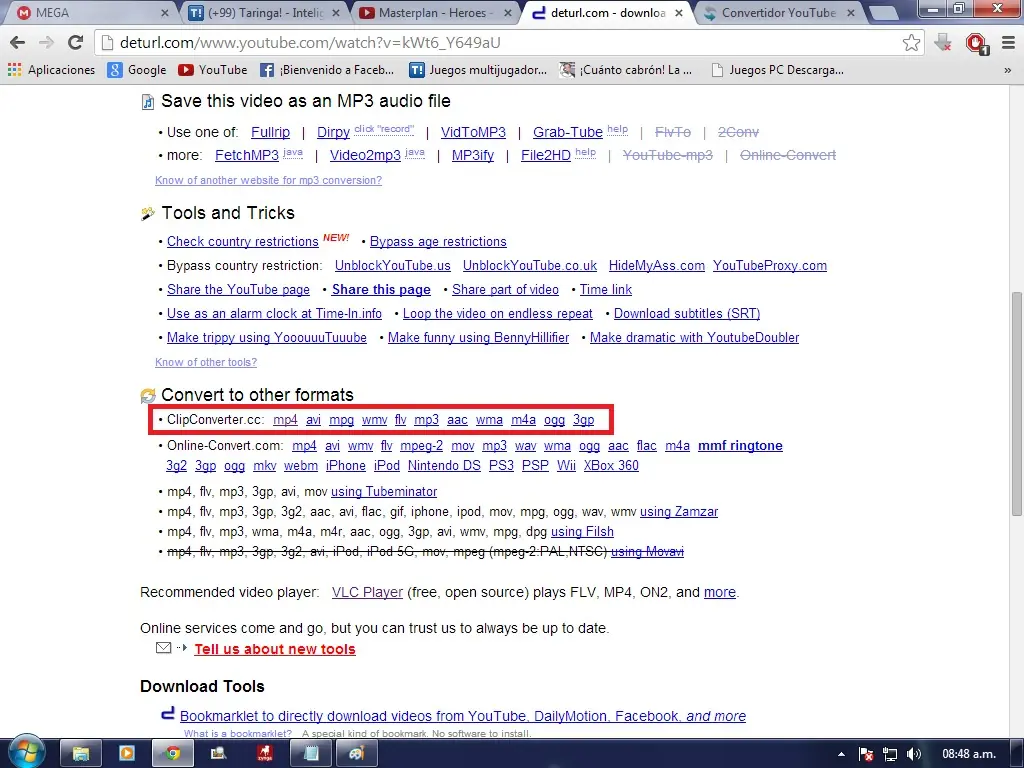Viewport: 1024px width, 768px height.
Task: Open File Explorer from the taskbar
Action: 80,754
